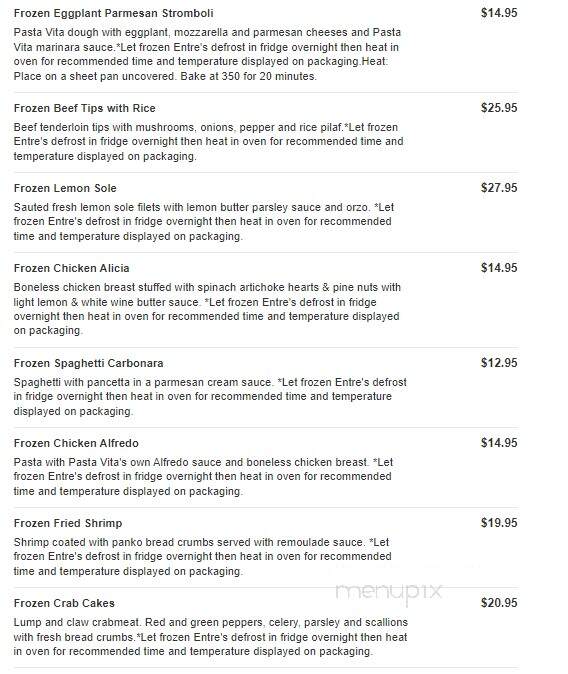The image size is (568, 674).
Task: Open the Frozen Fried Shrimp item
Action: pyautogui.click(x=68, y=523)
